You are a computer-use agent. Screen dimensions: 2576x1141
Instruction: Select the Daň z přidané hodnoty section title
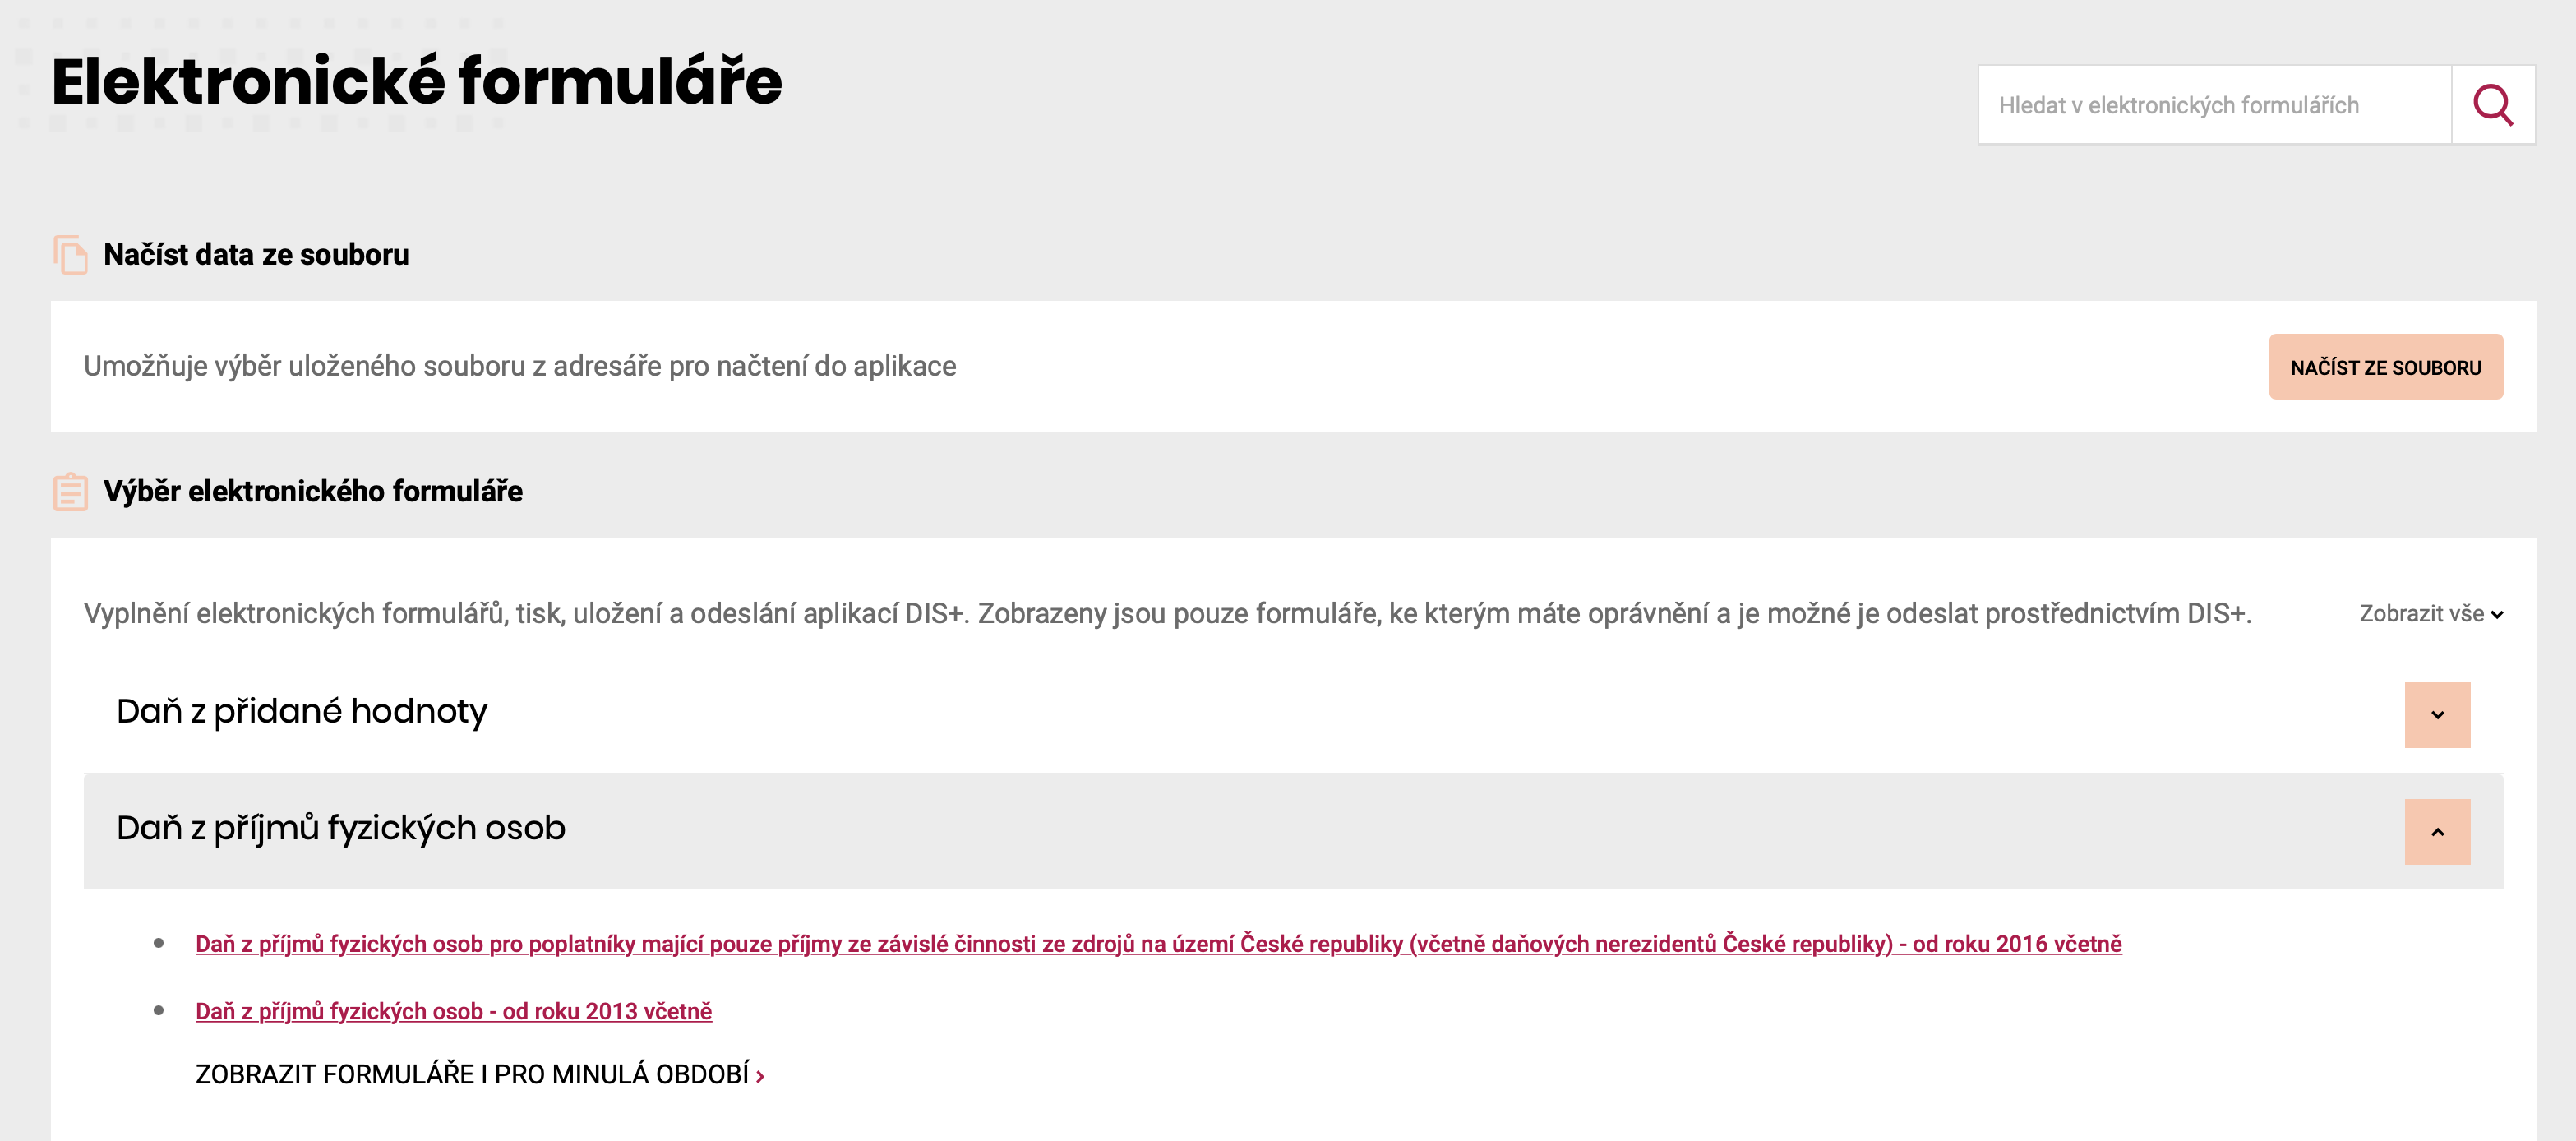click(302, 711)
